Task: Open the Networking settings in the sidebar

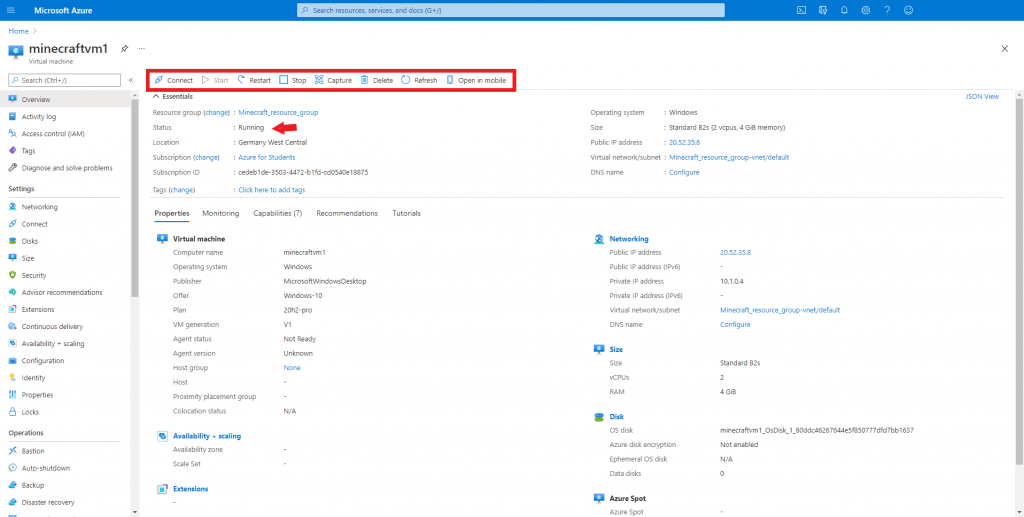Action: pyautogui.click(x=39, y=207)
